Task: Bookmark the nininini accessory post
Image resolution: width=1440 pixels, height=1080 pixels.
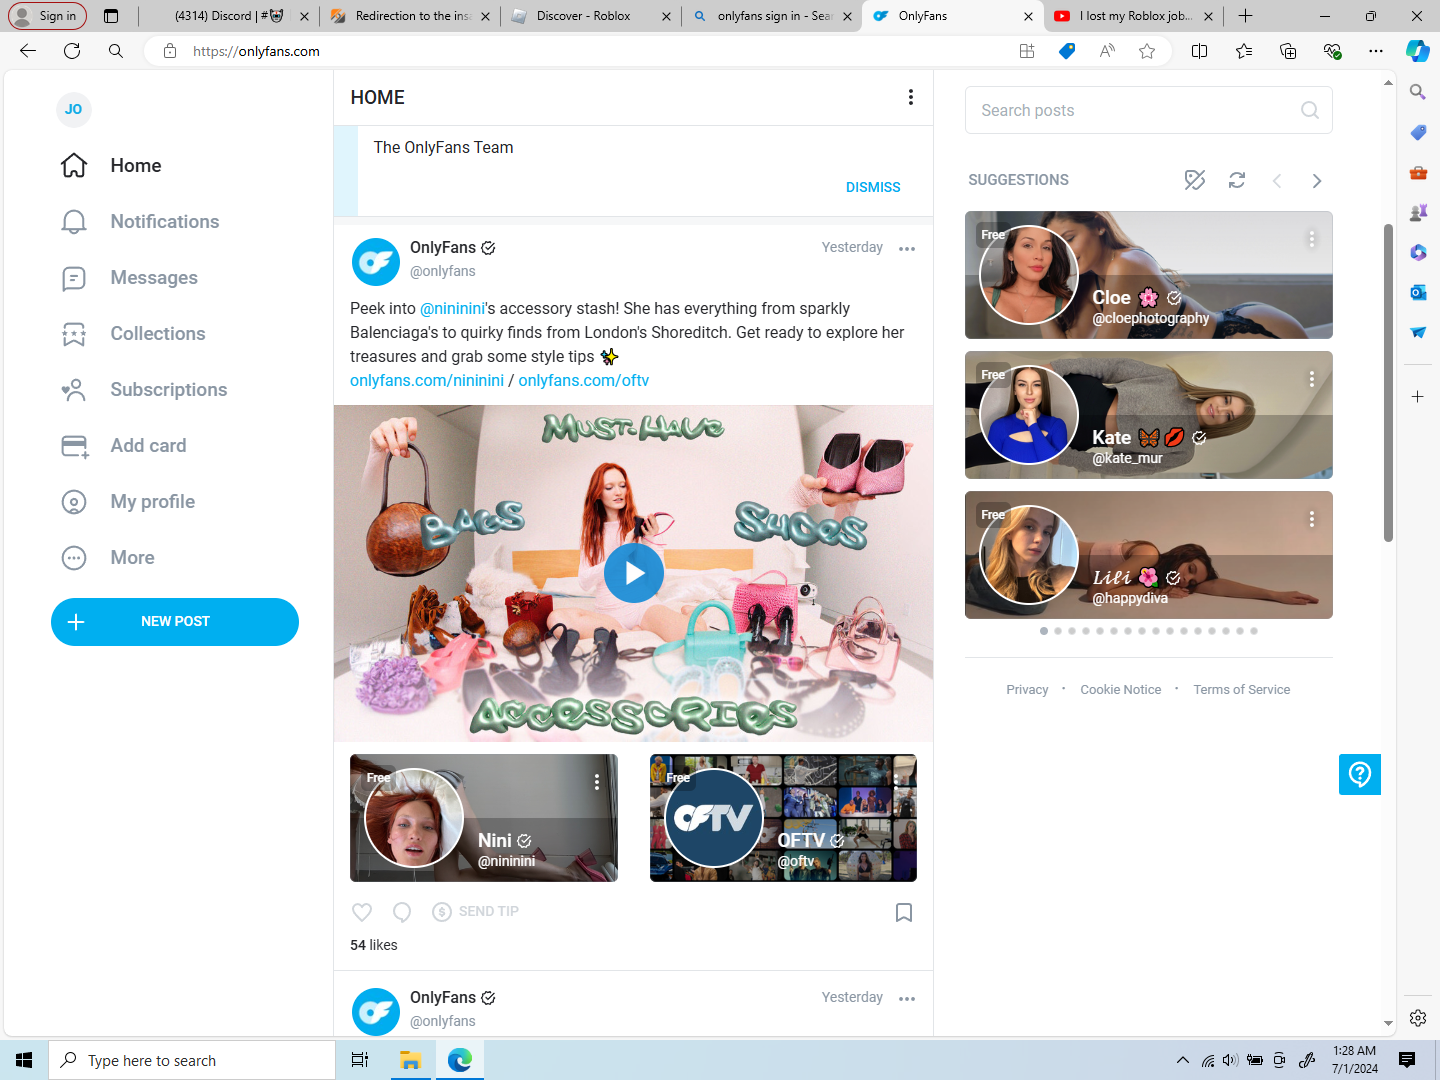Action: pos(904,912)
